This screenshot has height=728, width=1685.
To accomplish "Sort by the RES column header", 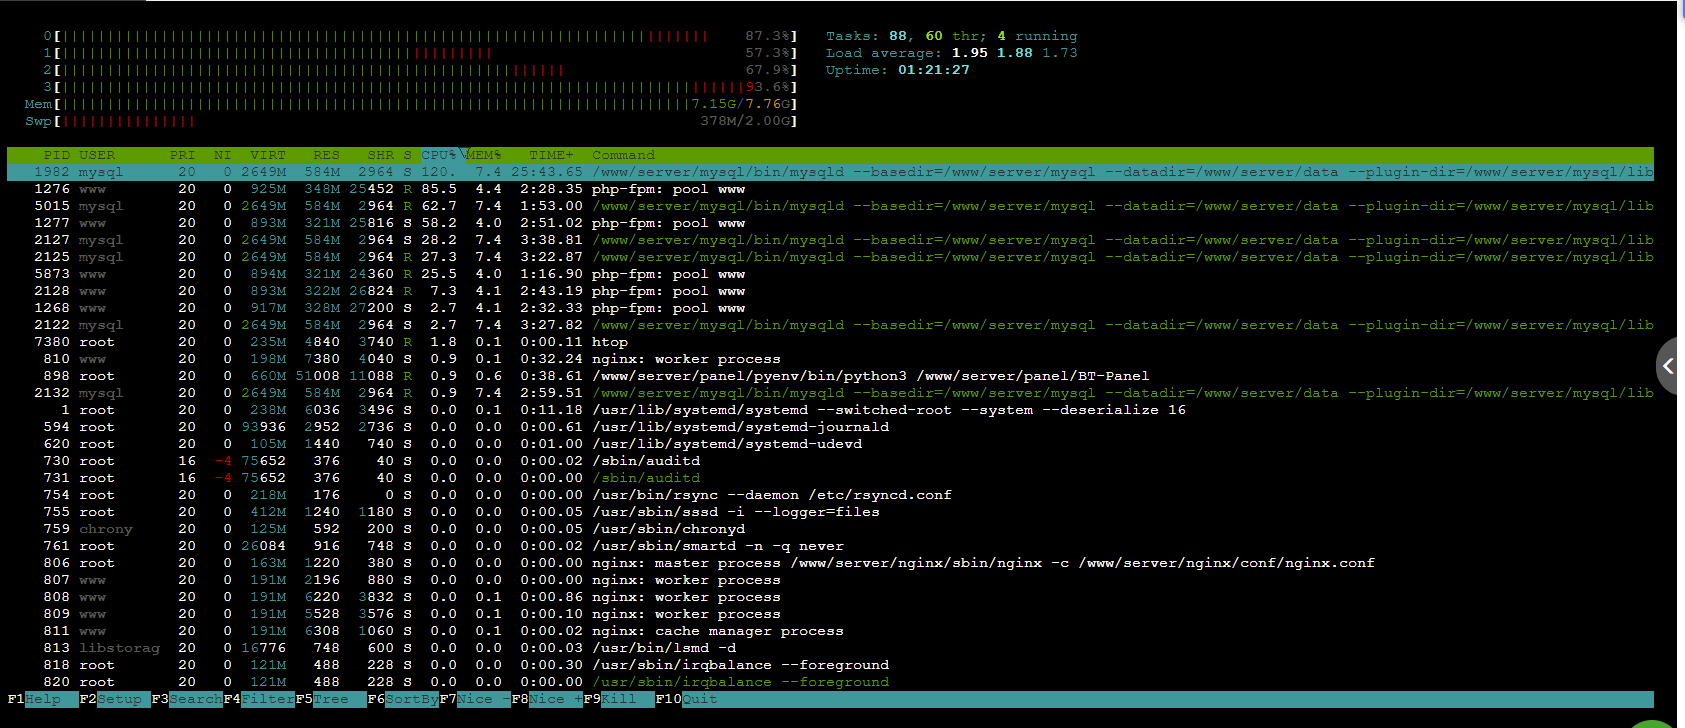I will coord(326,155).
